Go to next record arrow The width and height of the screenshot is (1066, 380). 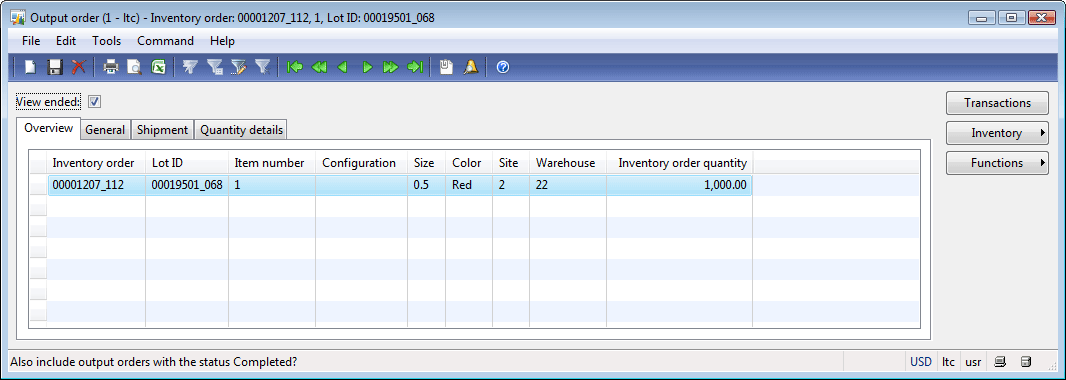367,67
